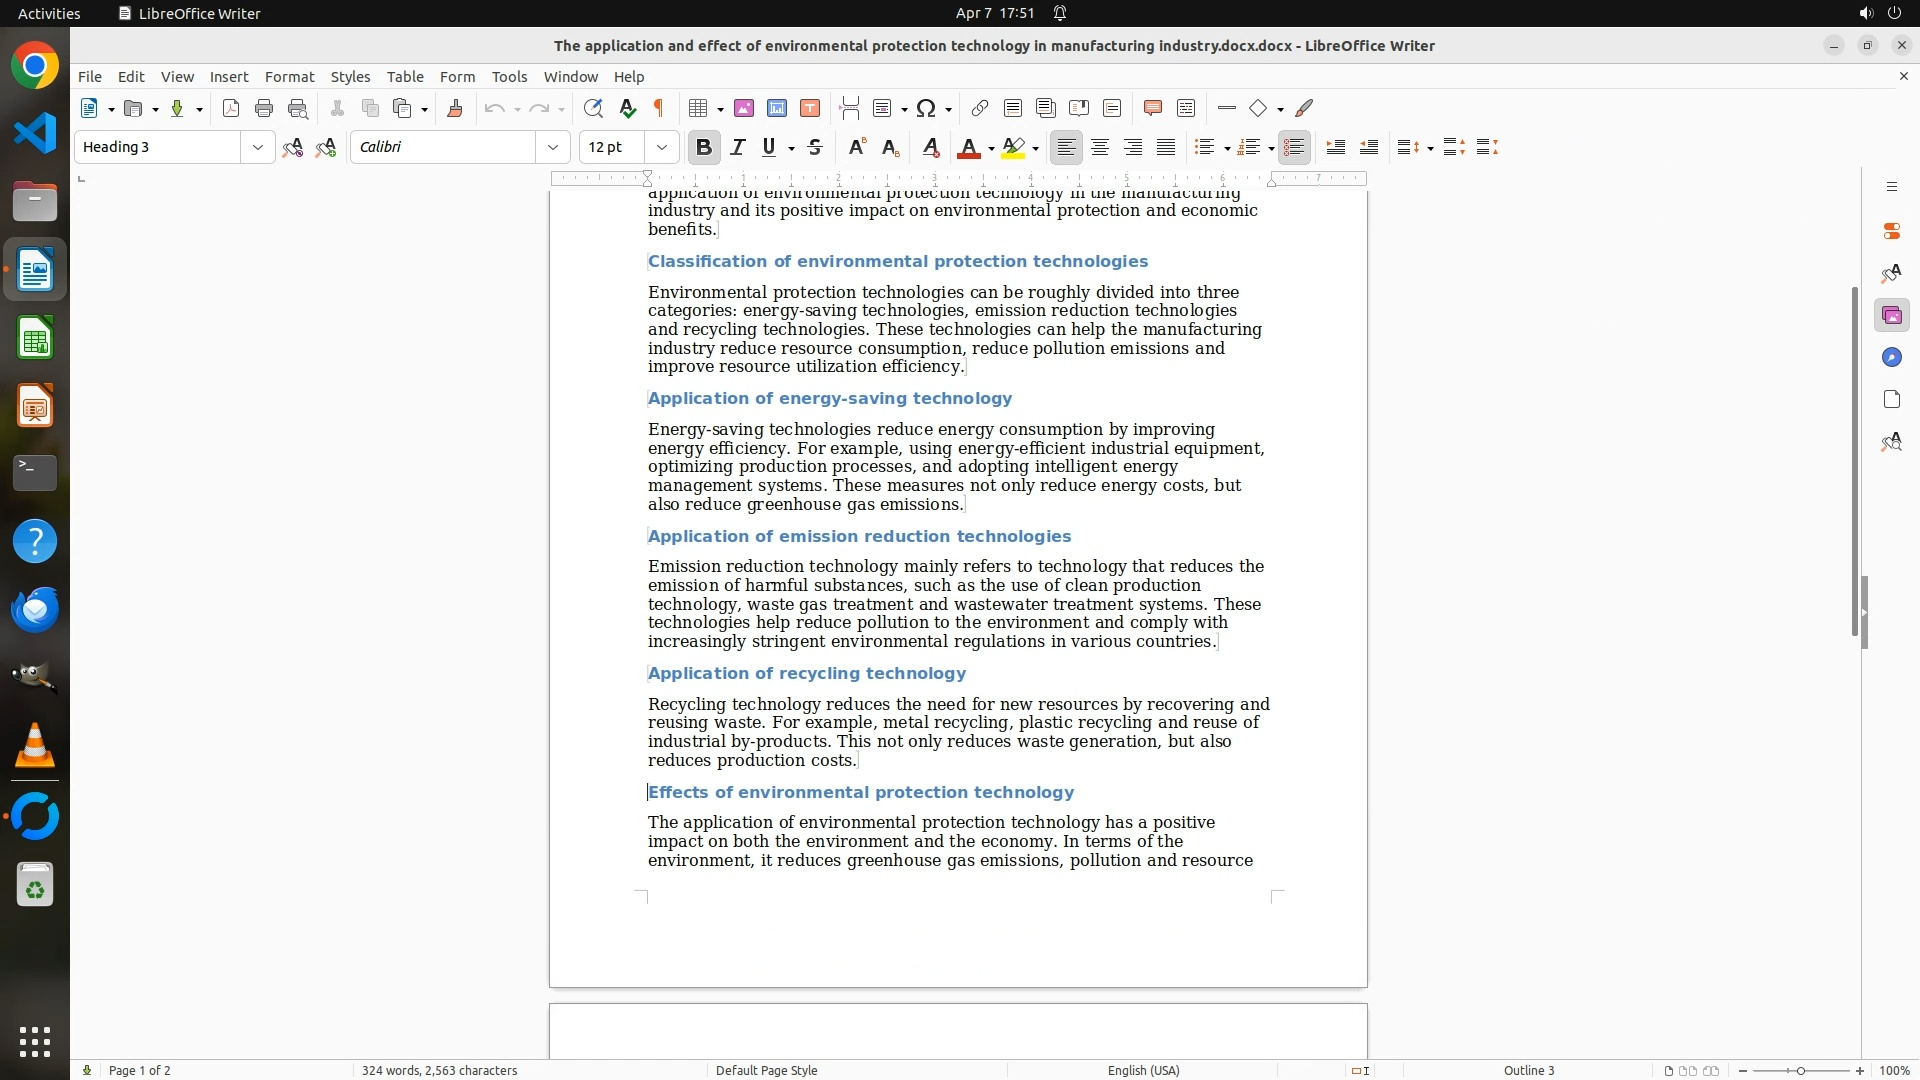The height and width of the screenshot is (1080, 1920).
Task: Open the Navigator from the sidebar
Action: point(1891,358)
